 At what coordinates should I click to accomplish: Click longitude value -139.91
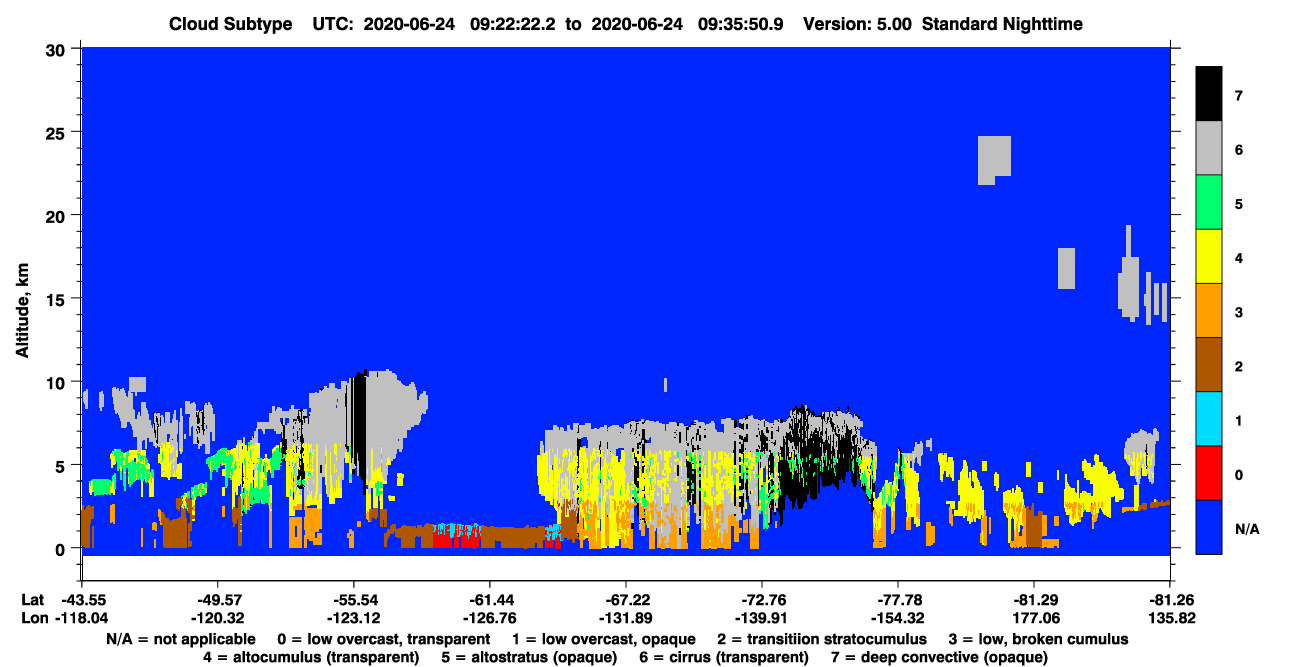pos(761,617)
